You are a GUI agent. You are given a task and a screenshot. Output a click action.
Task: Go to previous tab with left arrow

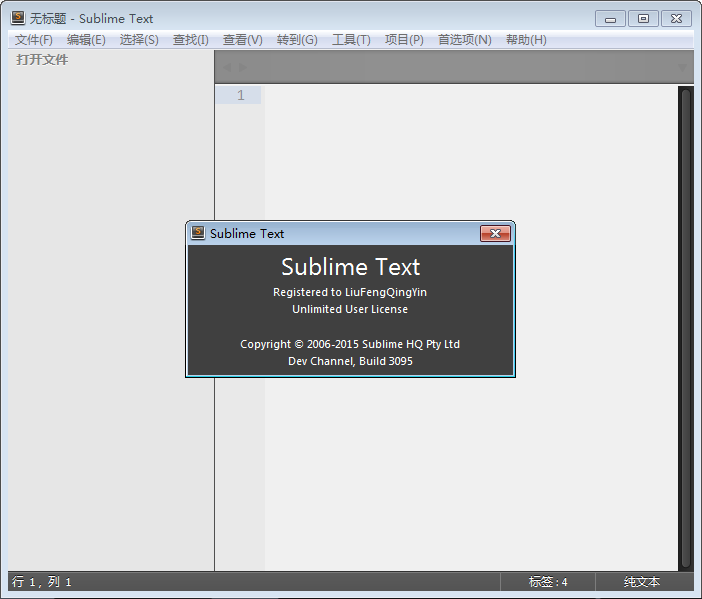(227, 67)
